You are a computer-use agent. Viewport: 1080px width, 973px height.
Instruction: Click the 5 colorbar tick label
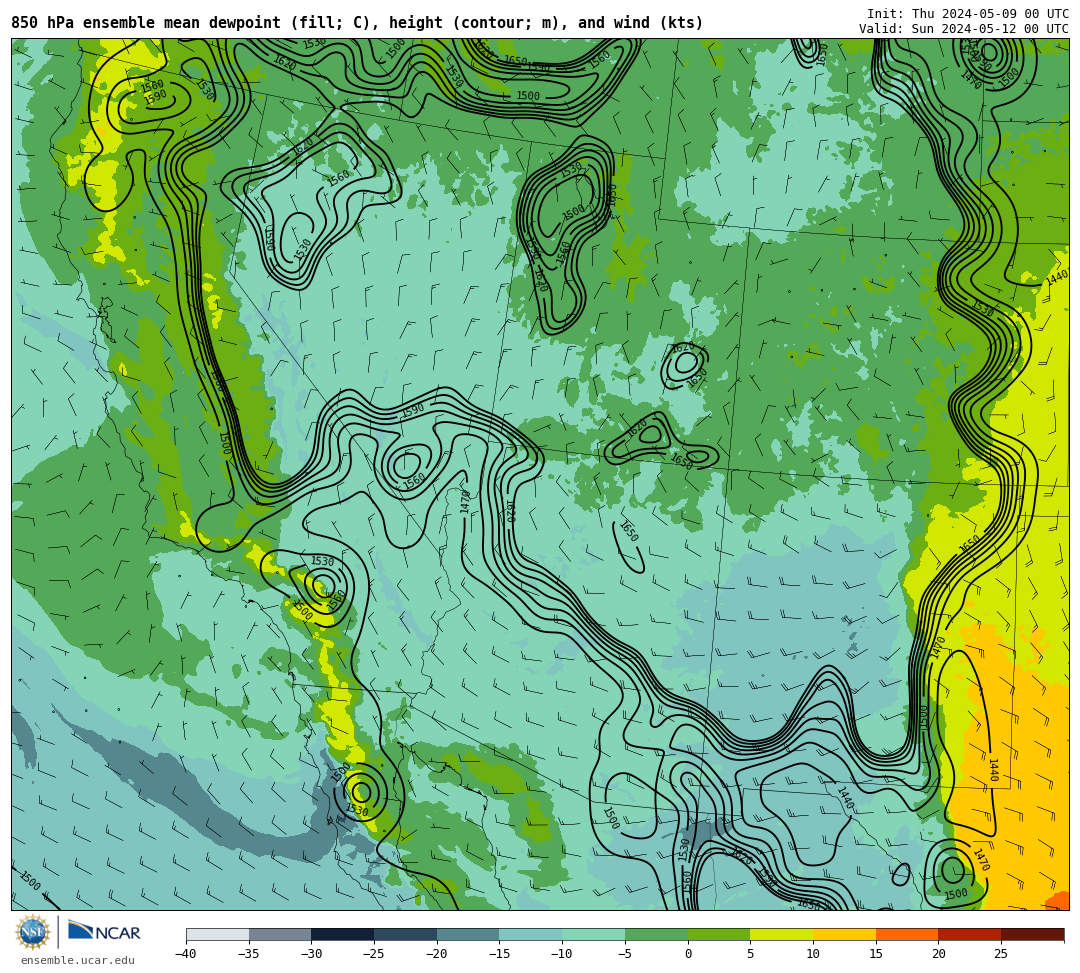(x=751, y=954)
